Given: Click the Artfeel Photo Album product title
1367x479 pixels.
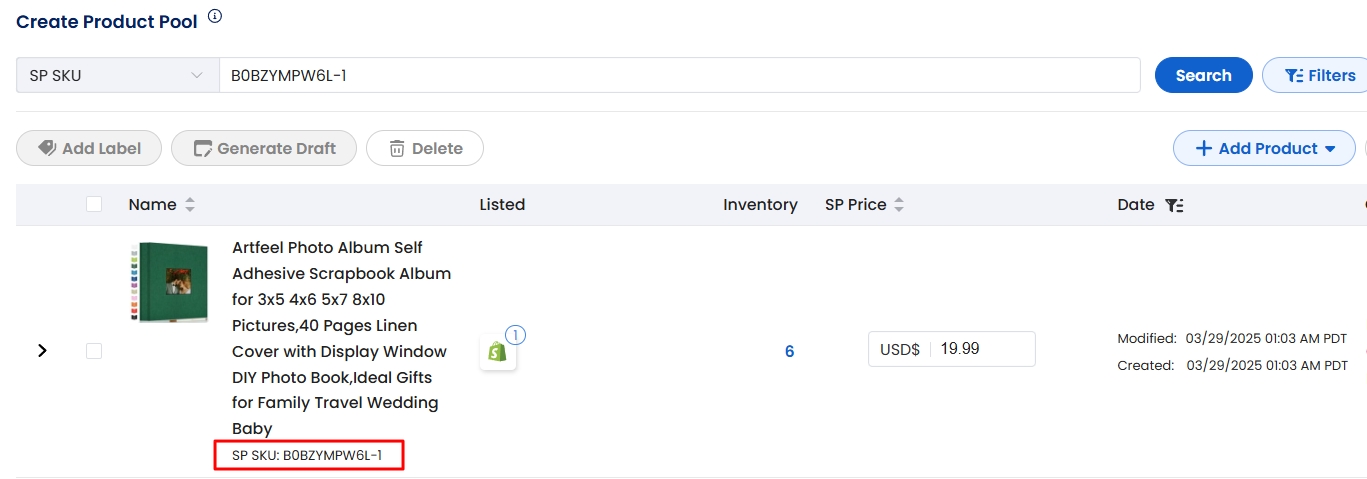Looking at the screenshot, I should click(x=342, y=338).
